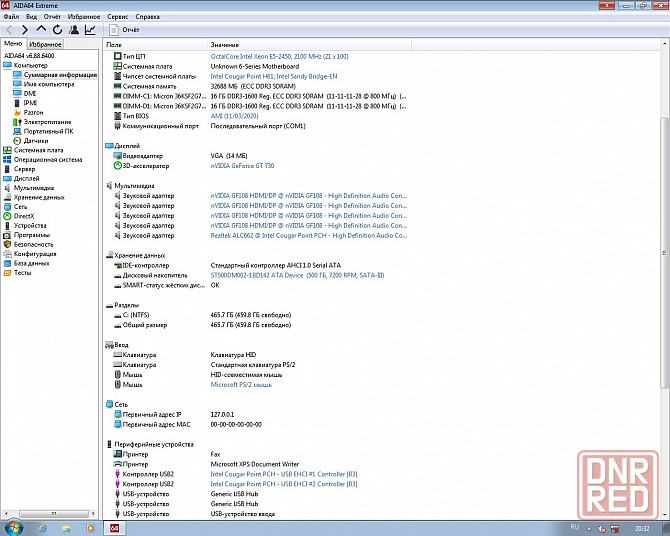Open the Отчёт menu in the menu bar
Image resolution: width=670 pixels, height=536 pixels.
click(52, 17)
